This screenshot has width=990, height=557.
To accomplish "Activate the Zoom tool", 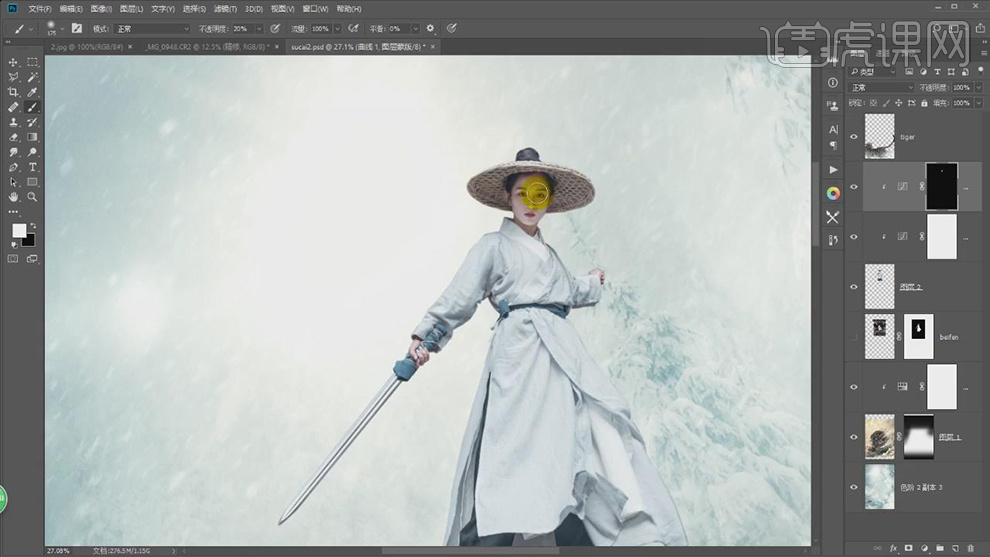I will point(33,197).
